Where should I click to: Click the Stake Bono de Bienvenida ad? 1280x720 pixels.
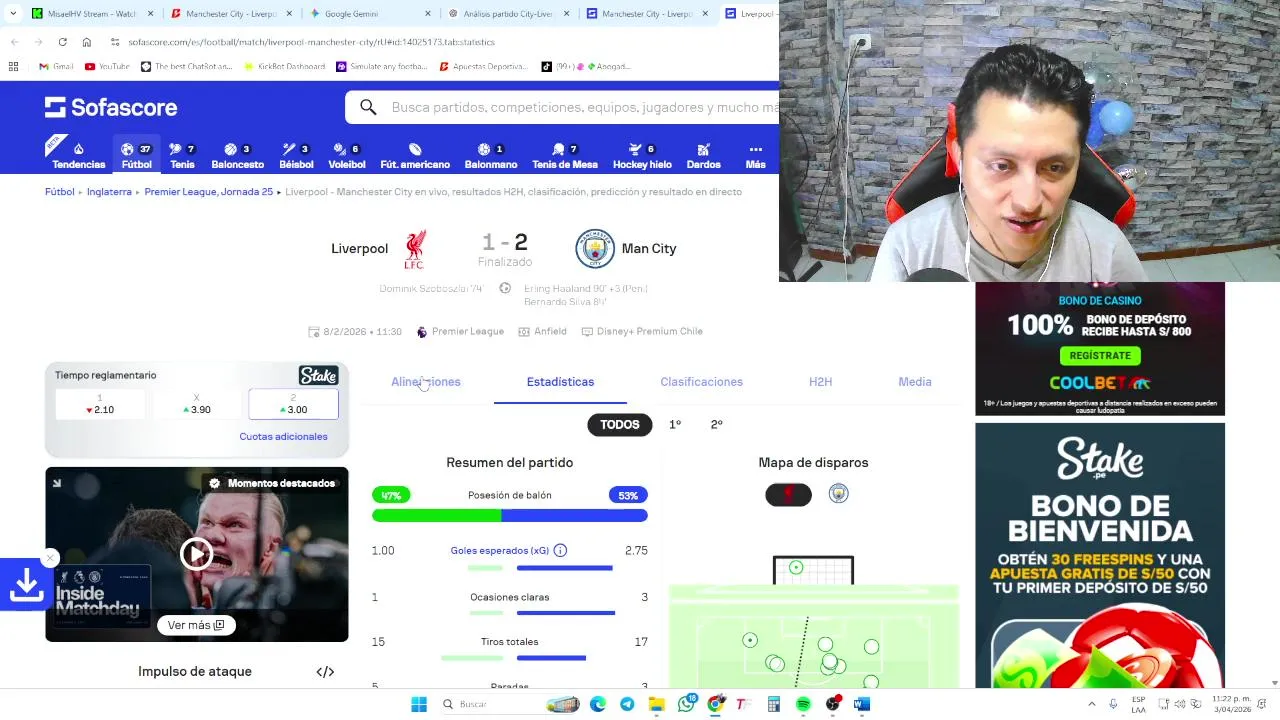[x=1100, y=556]
